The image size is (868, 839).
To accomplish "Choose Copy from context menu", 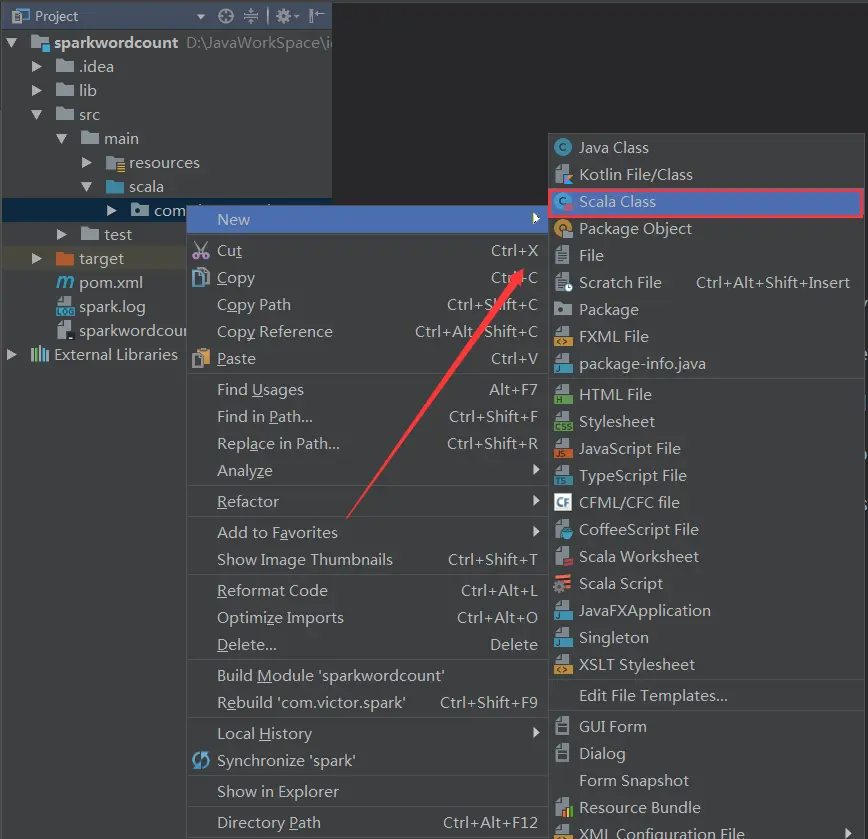I will tap(367, 278).
